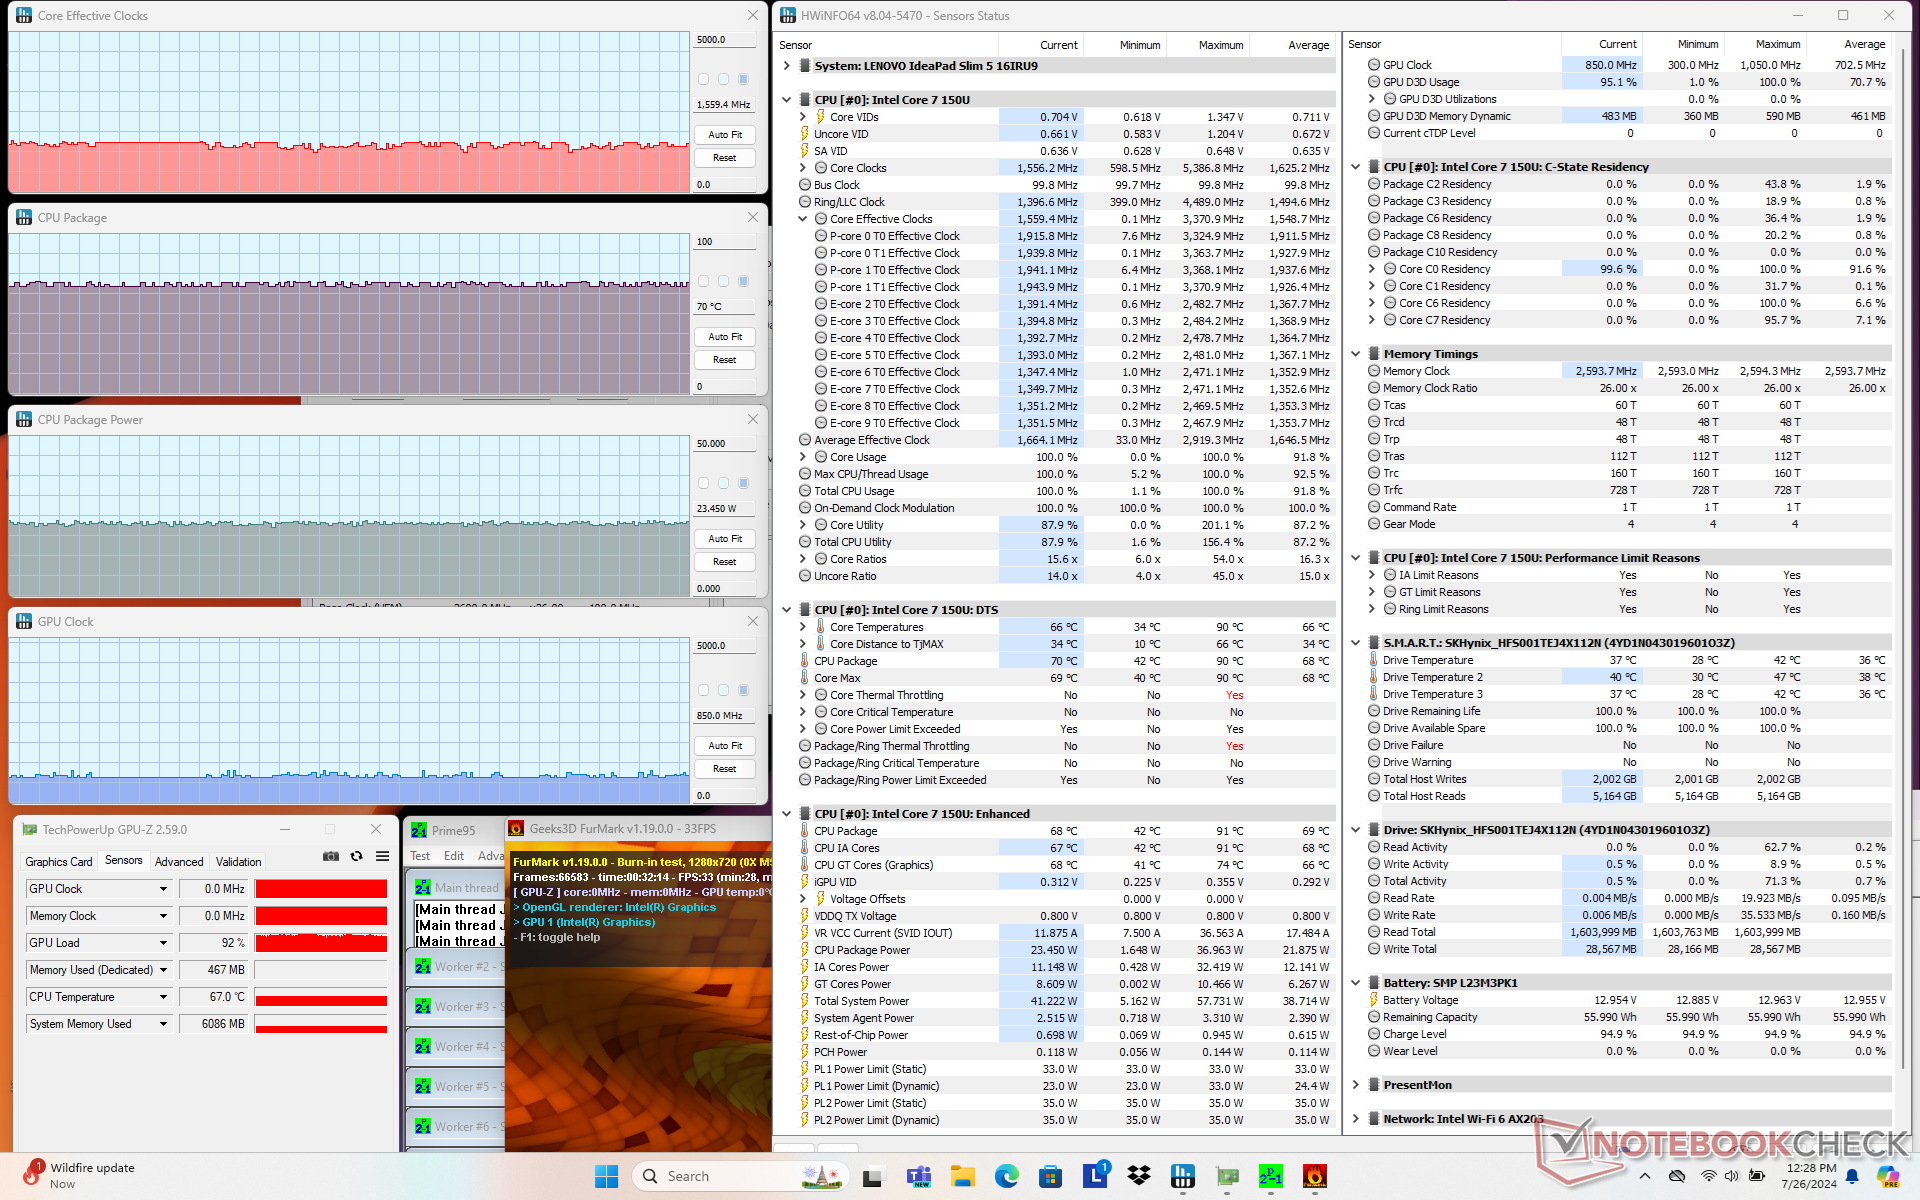Toggle the first checkbox in the GPU Clock graph
1920x1200 pixels.
tap(703, 690)
